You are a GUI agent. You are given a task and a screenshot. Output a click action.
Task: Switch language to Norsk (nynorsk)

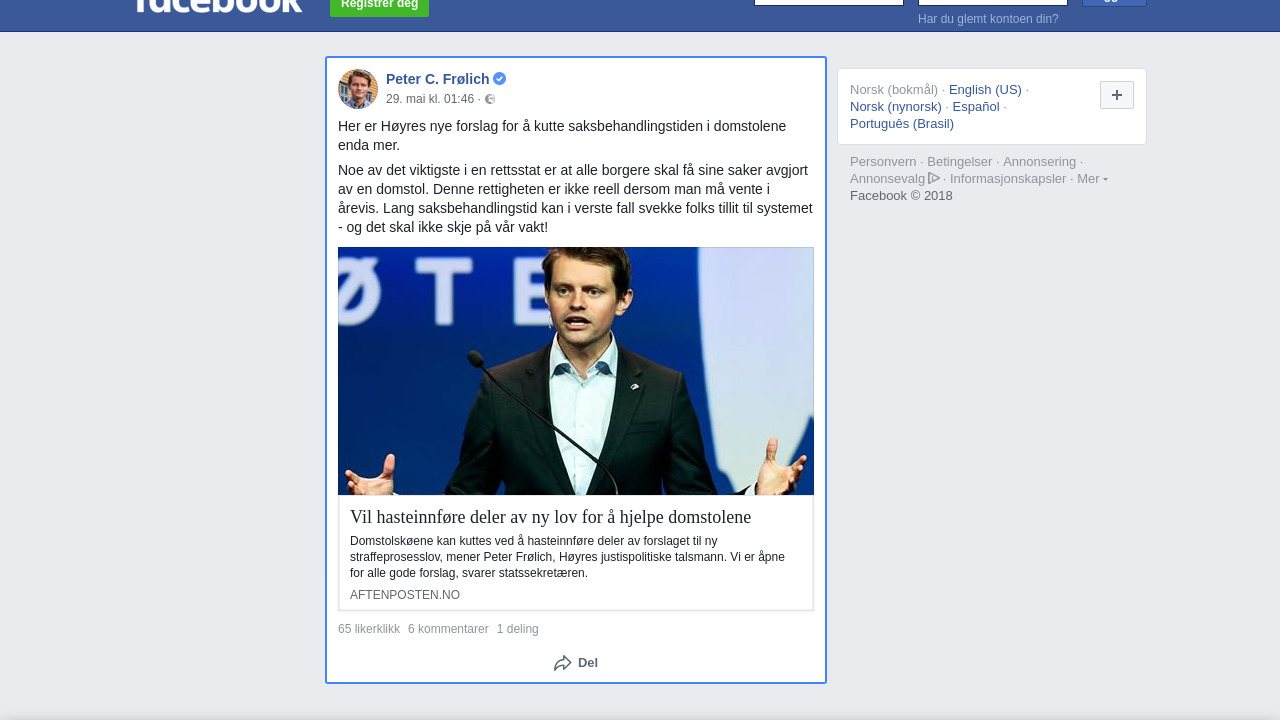tap(896, 107)
